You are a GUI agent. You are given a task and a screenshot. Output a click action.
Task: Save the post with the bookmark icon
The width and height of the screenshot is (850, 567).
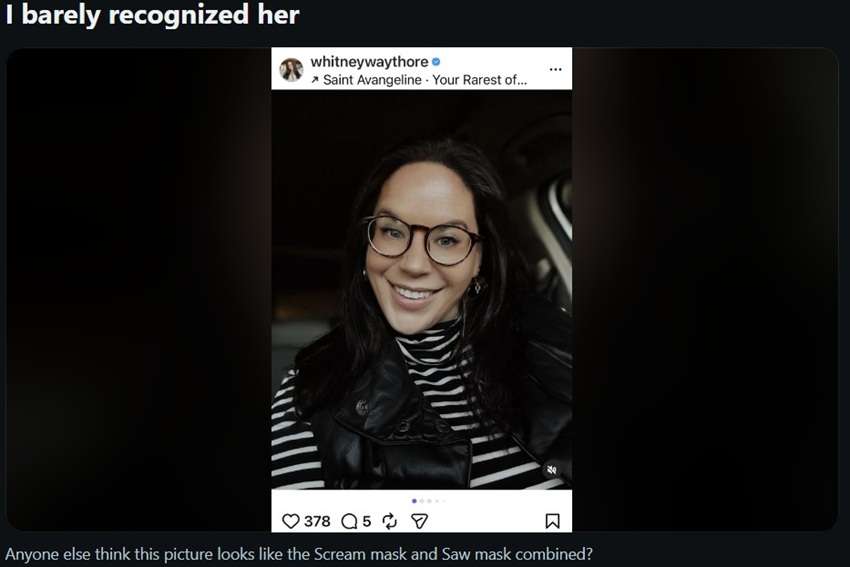pyautogui.click(x=552, y=521)
